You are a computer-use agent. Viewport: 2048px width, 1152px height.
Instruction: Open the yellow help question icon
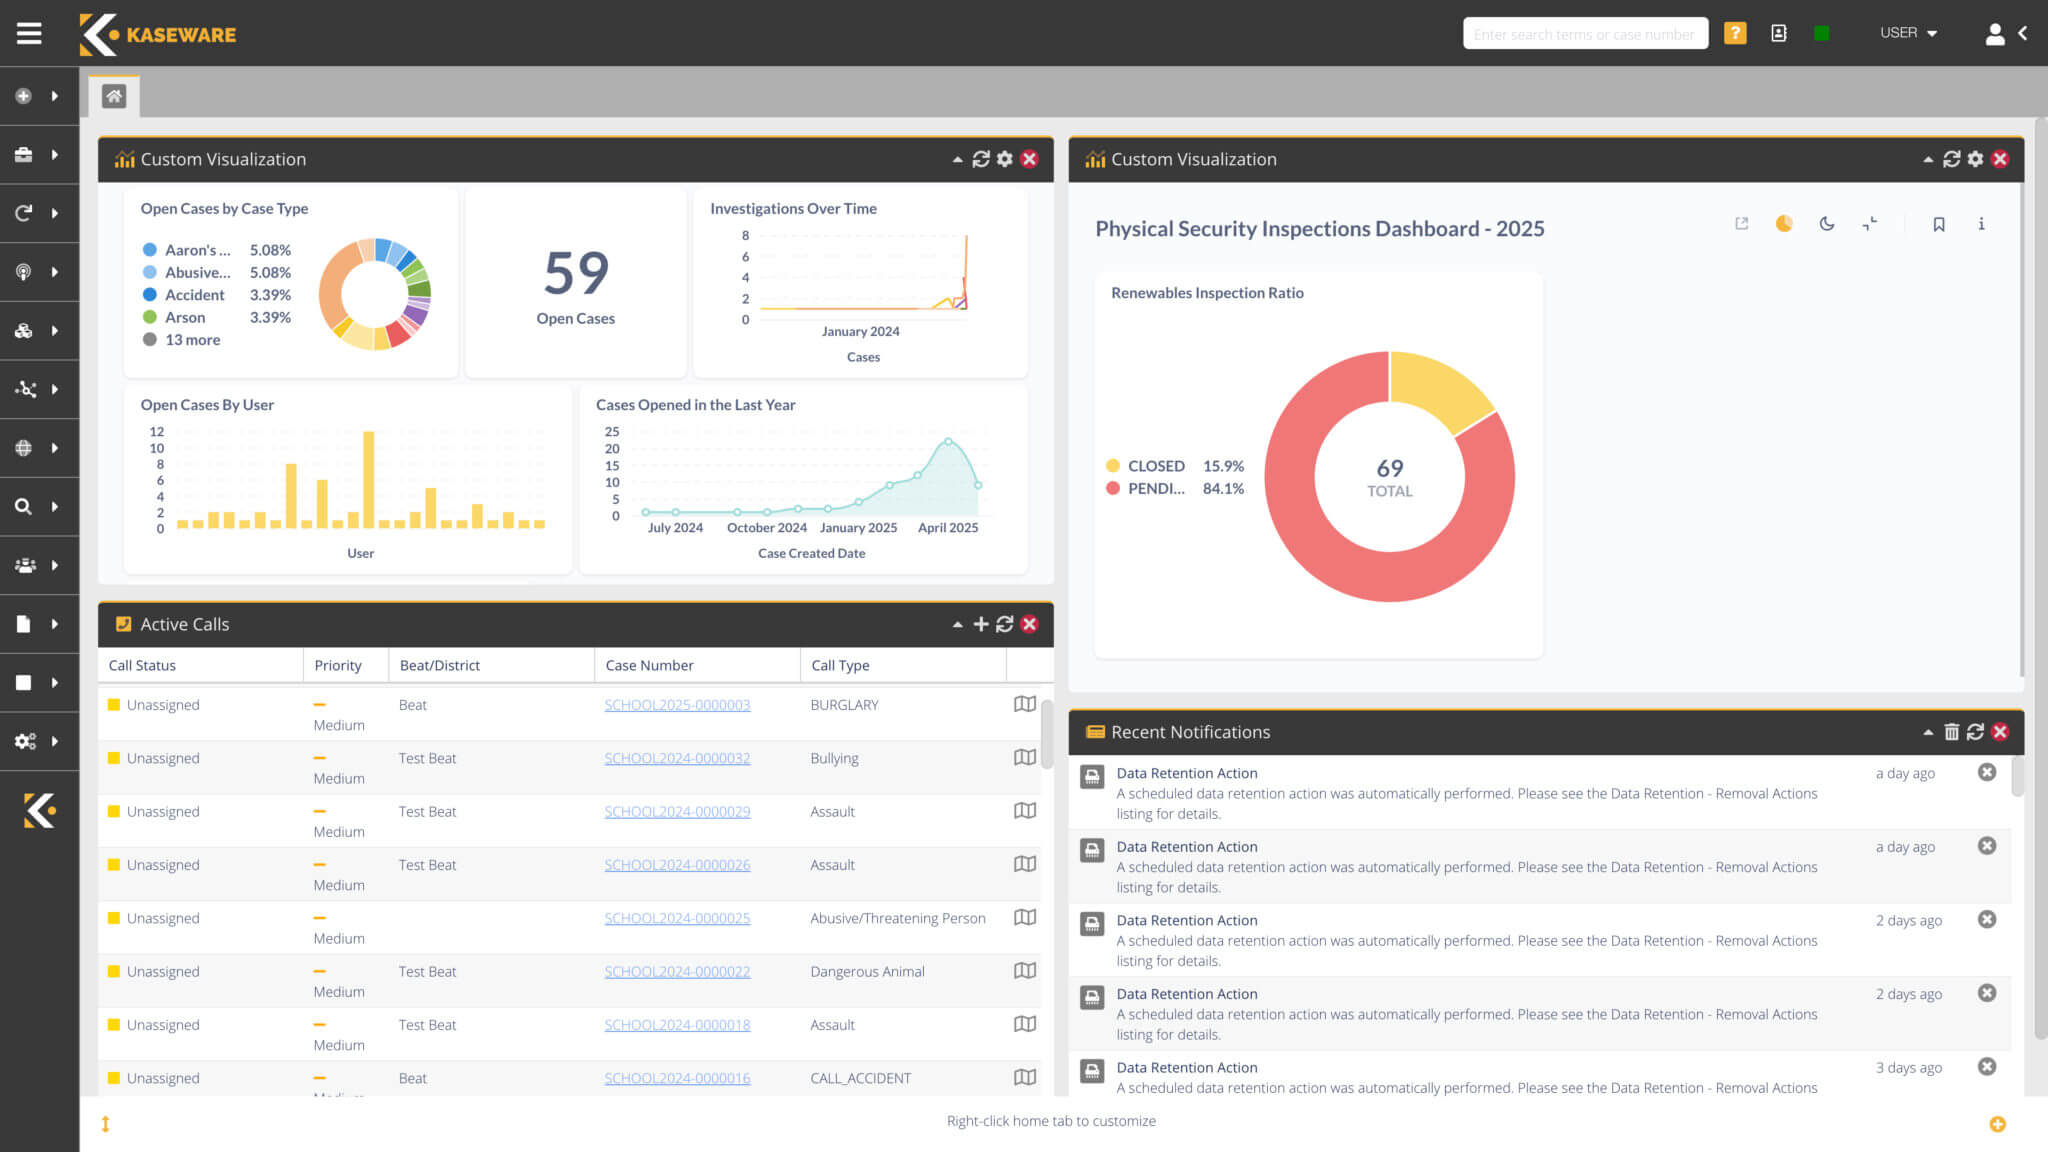point(1735,33)
